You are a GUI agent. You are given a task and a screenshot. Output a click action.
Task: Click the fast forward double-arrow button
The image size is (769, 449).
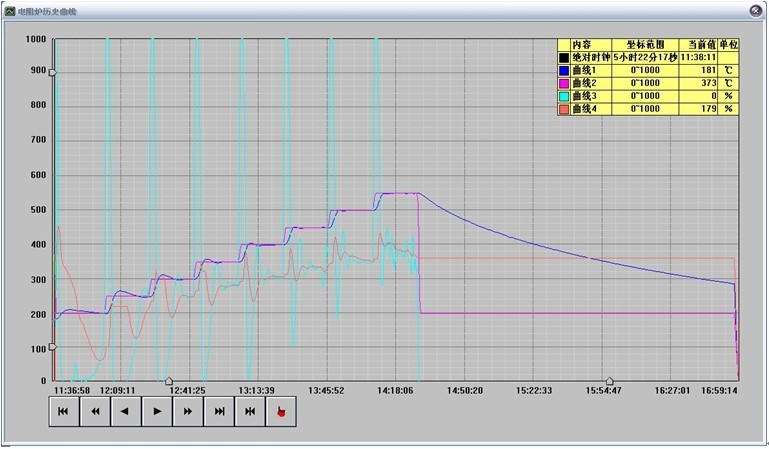pyautogui.click(x=187, y=411)
